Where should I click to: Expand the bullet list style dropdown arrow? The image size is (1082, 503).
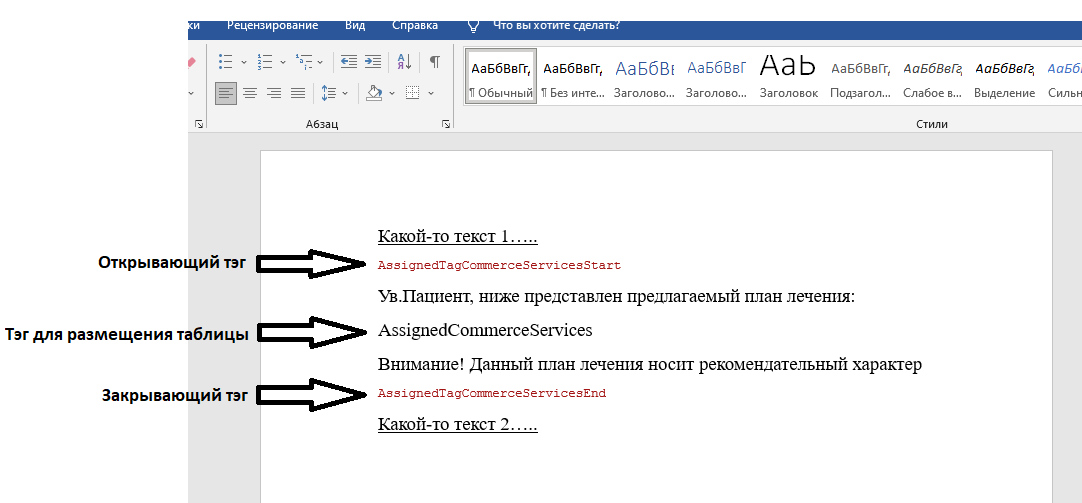point(244,61)
